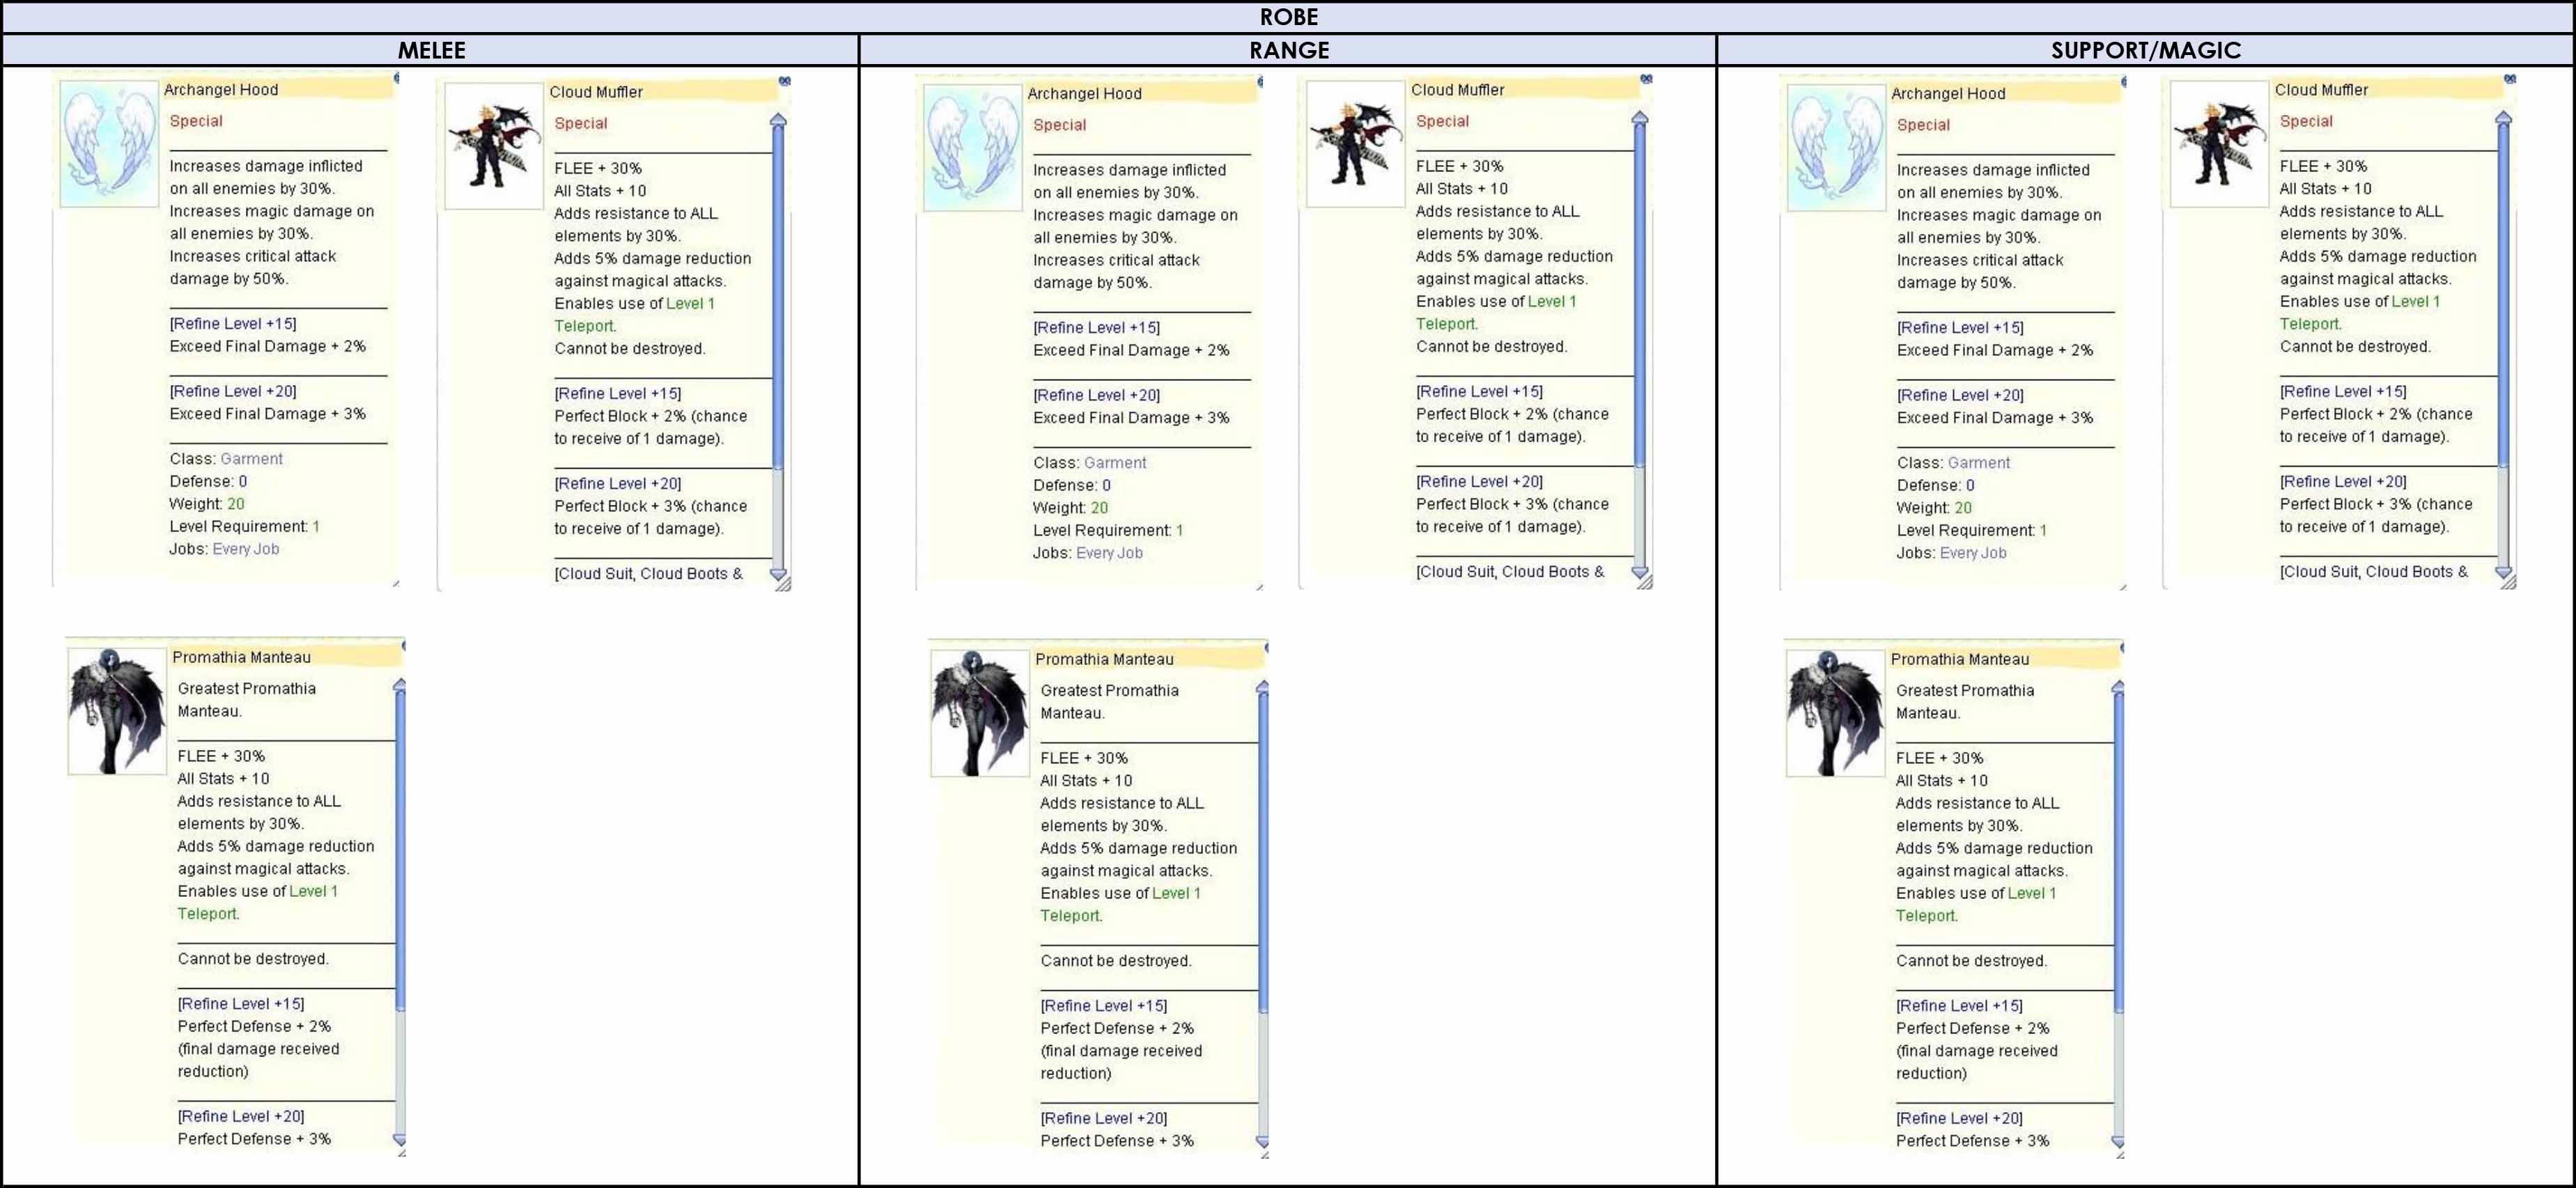Click [Refine Level +15] in SUPPORT/MAGIC Cloud Muffler
The width and height of the screenshot is (2576, 1188).
pyautogui.click(x=2343, y=391)
